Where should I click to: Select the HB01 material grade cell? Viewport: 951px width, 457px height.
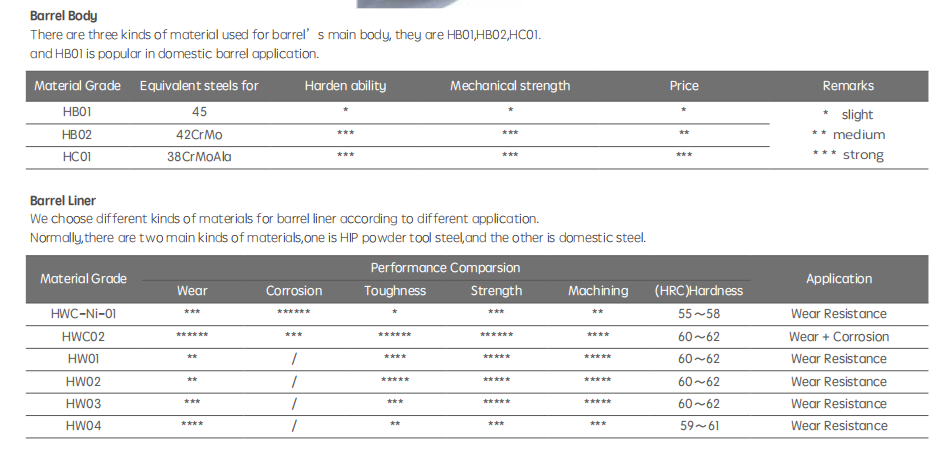77,112
